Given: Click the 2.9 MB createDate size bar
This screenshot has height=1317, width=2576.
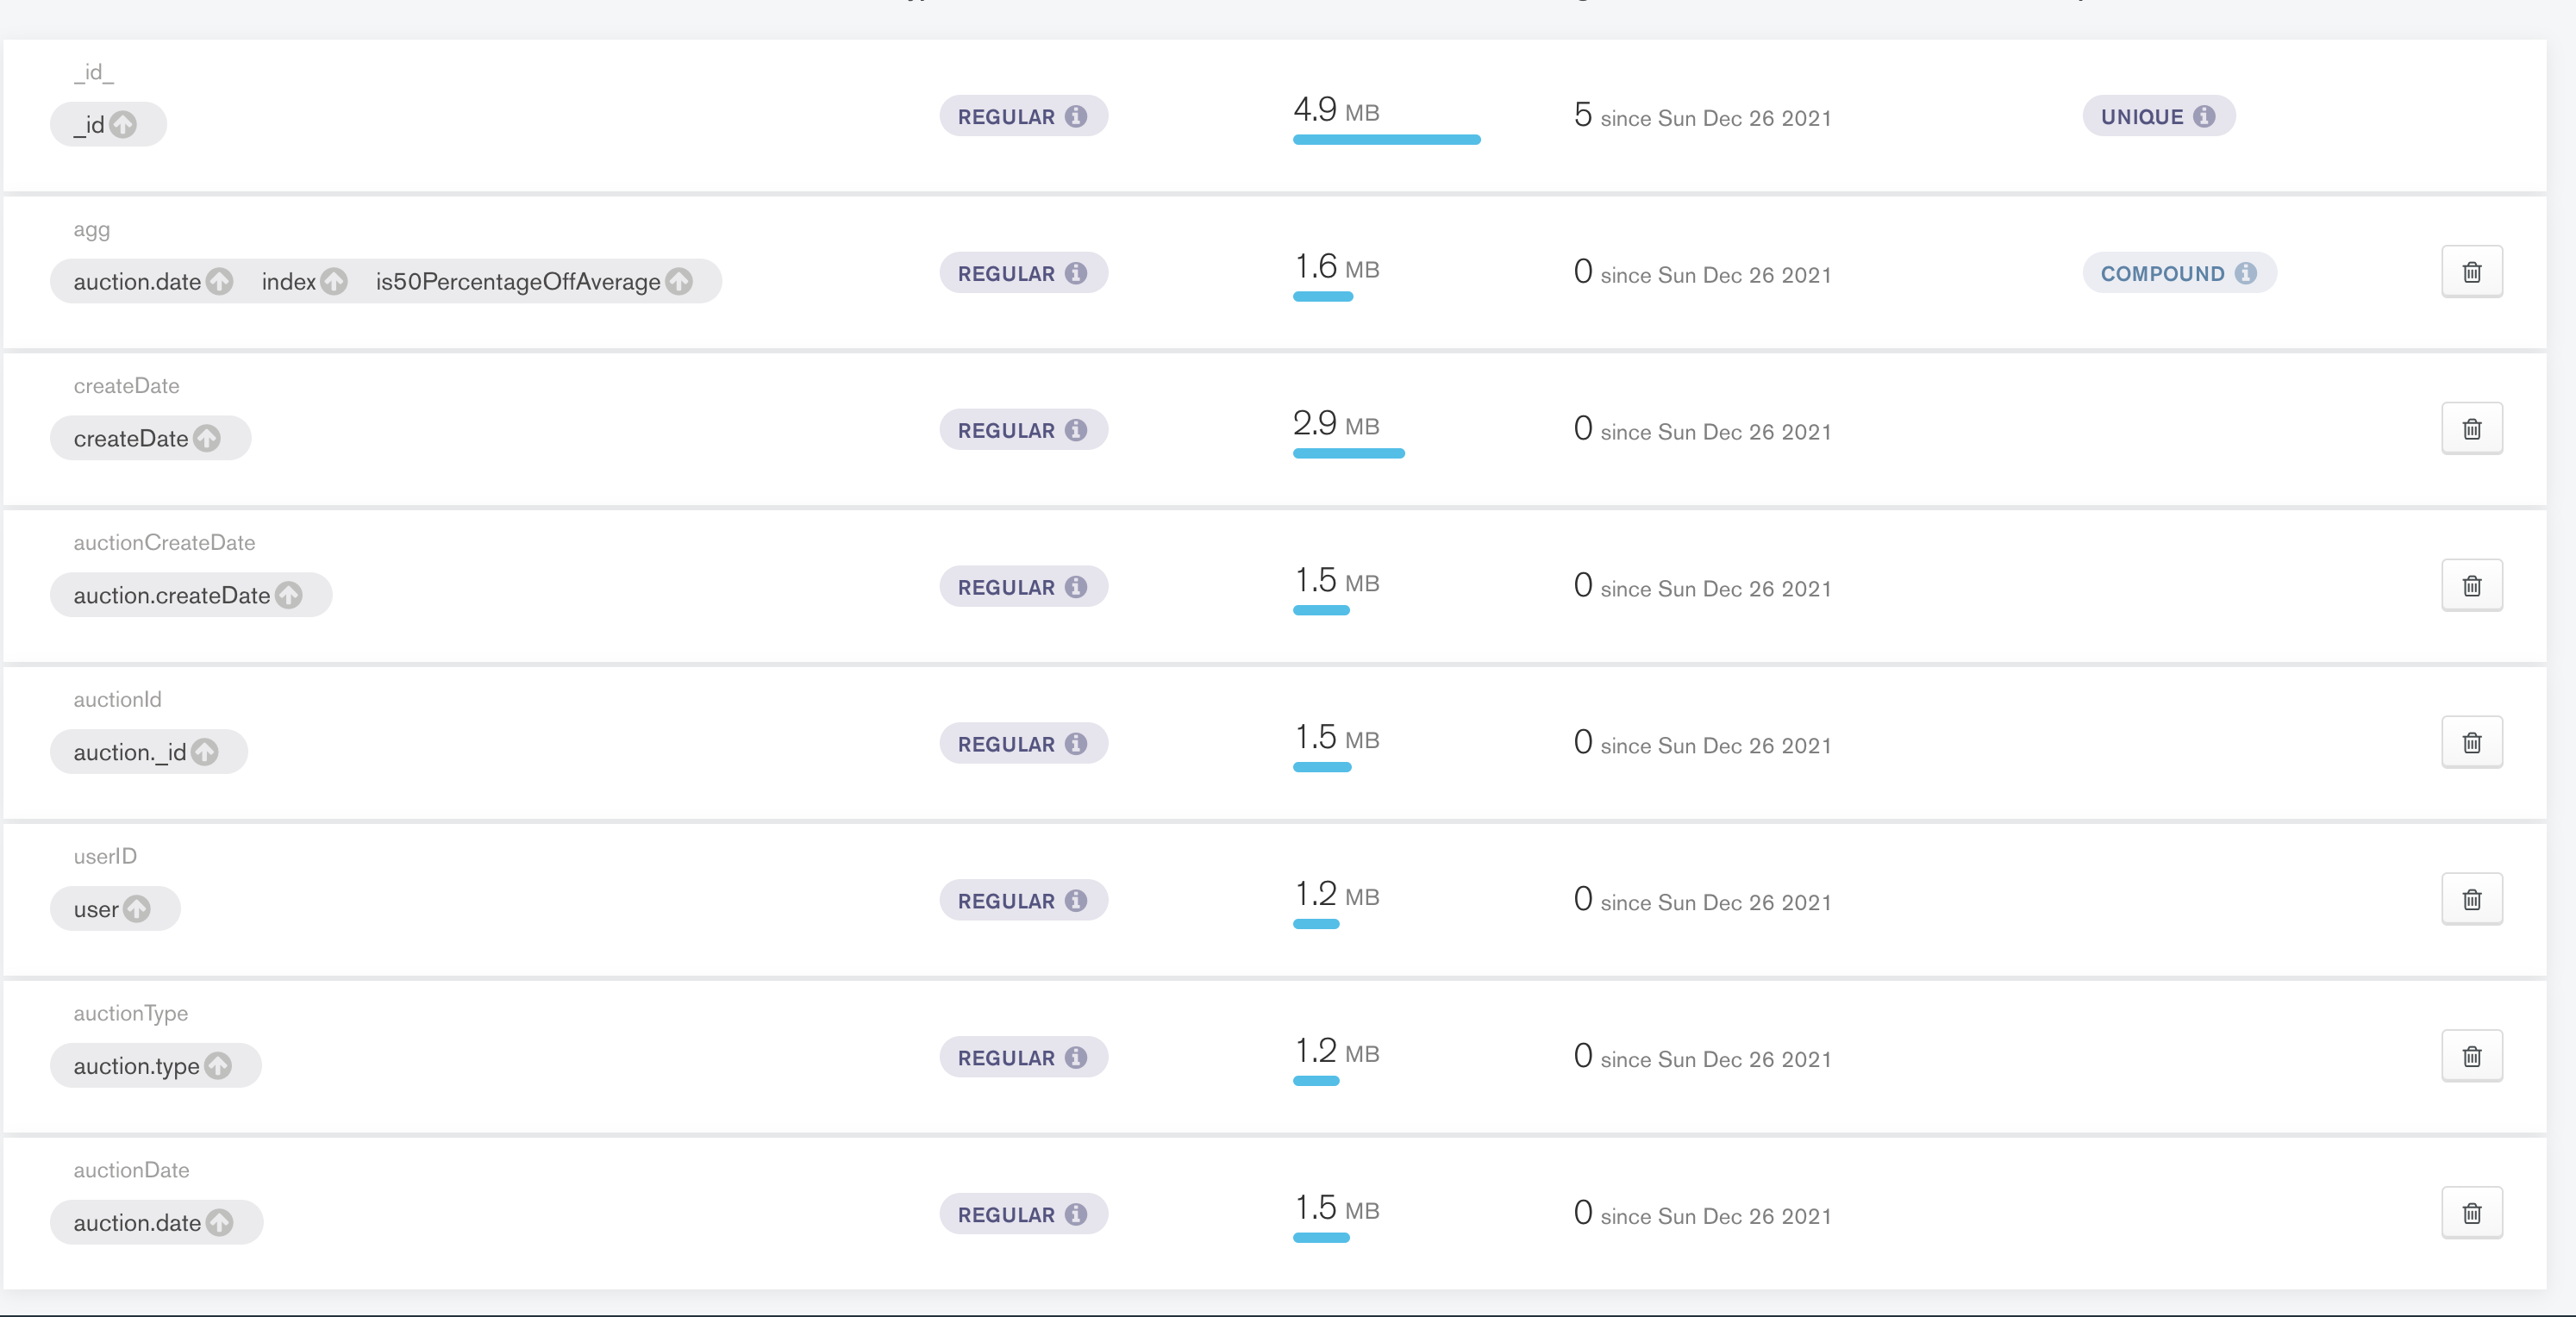Looking at the screenshot, I should click(x=1348, y=454).
